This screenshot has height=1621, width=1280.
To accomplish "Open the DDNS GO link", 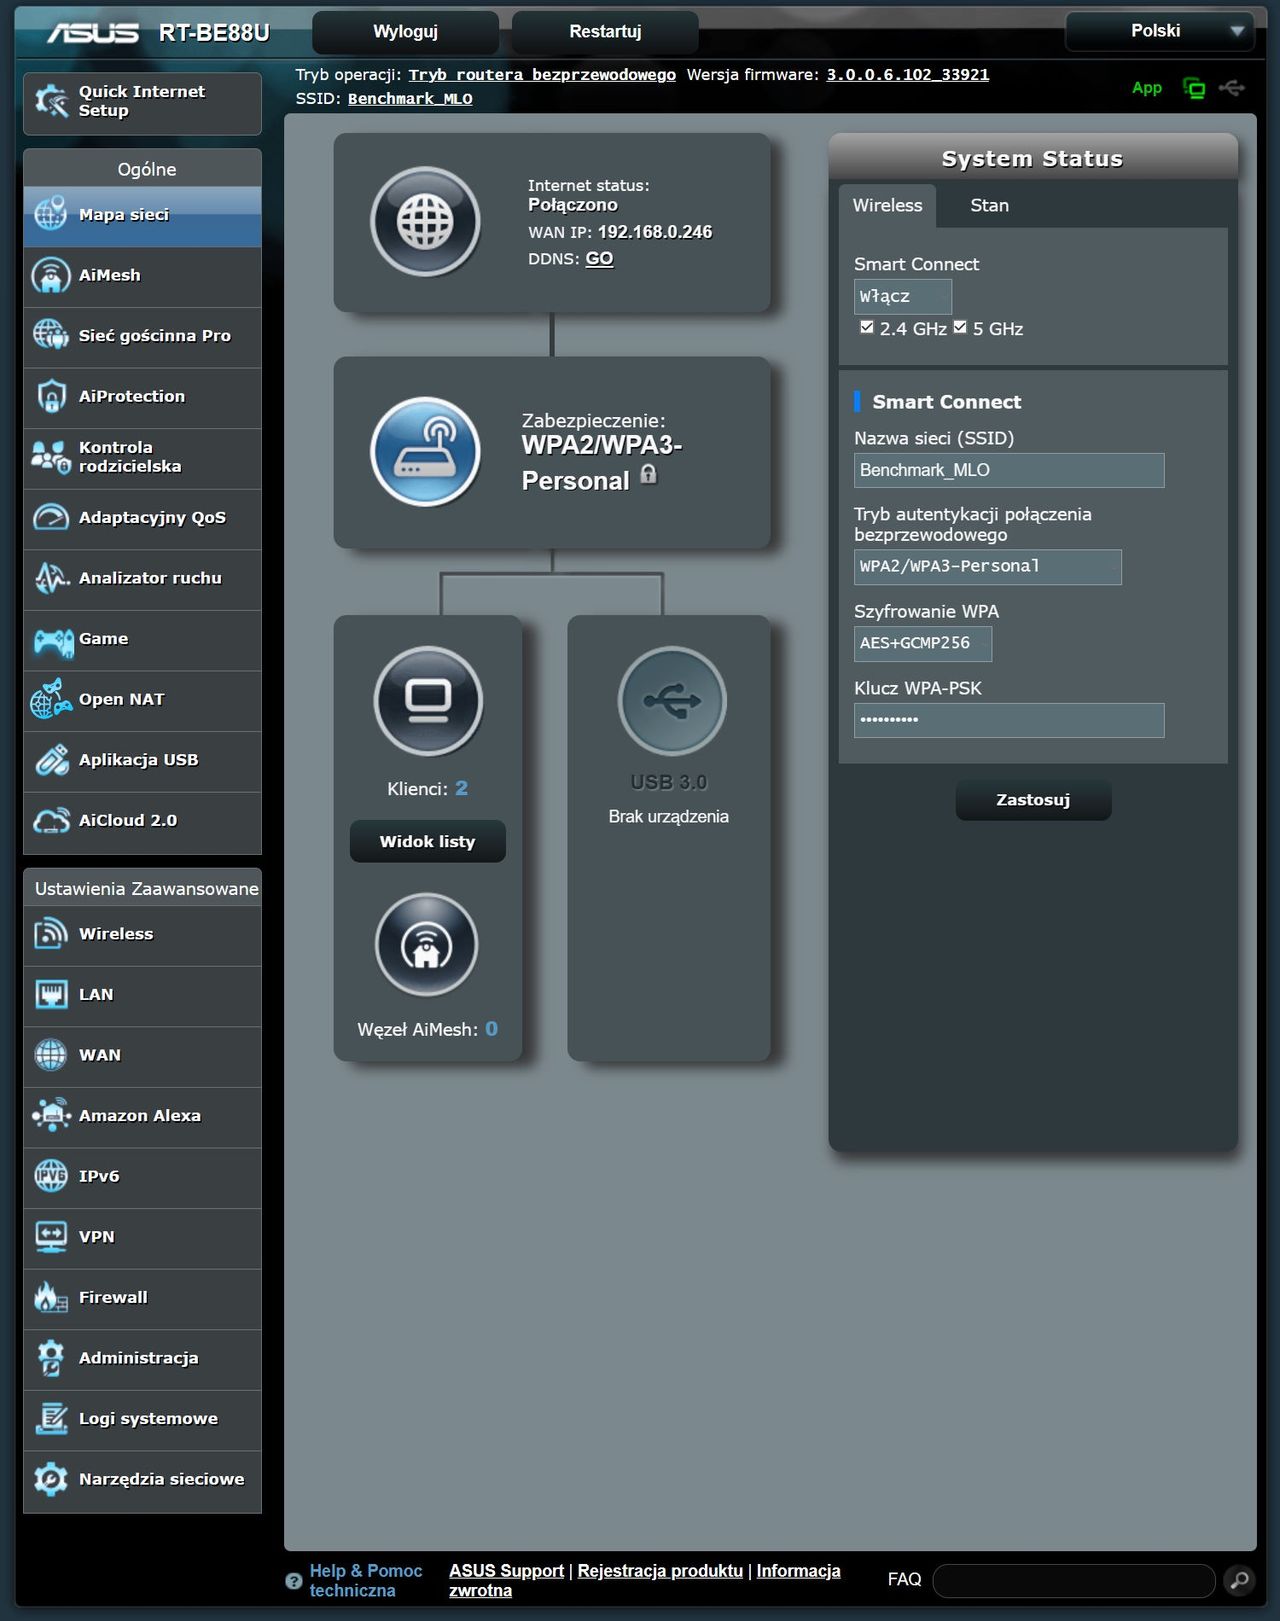I will pos(599,258).
